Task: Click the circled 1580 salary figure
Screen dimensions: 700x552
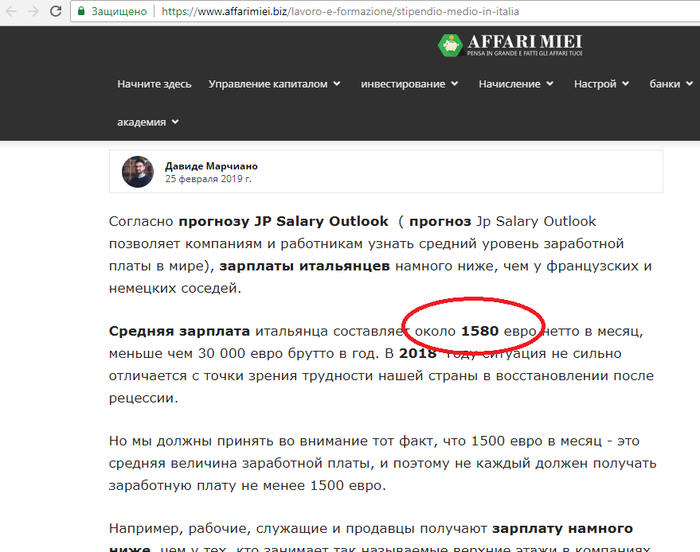Action: click(479, 329)
